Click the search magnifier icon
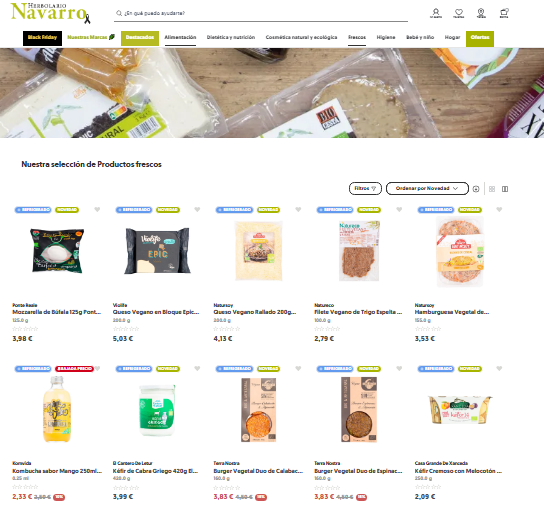 click(x=119, y=13)
